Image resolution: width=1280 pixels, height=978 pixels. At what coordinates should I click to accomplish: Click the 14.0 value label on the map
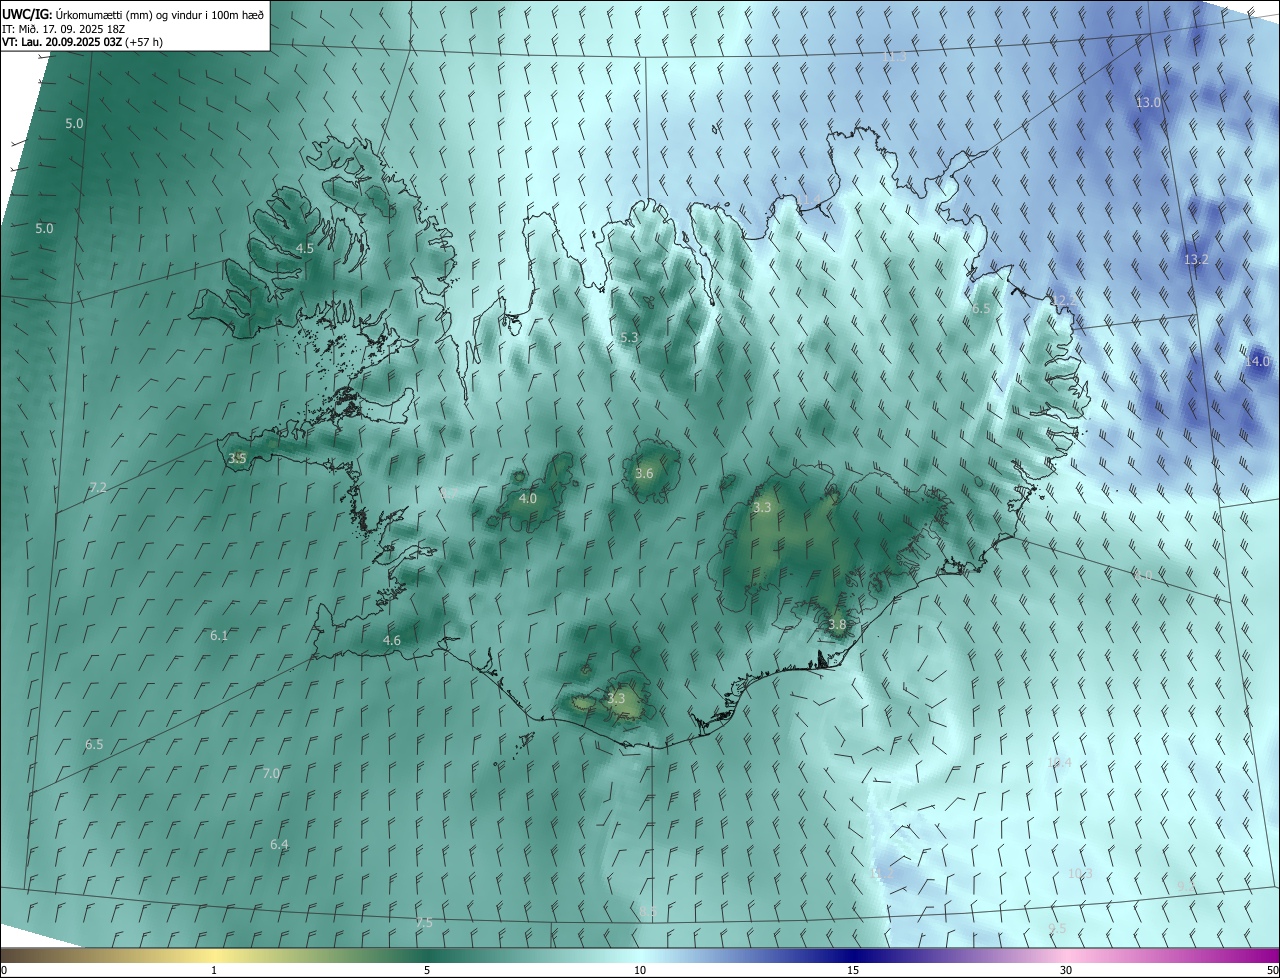tap(1257, 361)
